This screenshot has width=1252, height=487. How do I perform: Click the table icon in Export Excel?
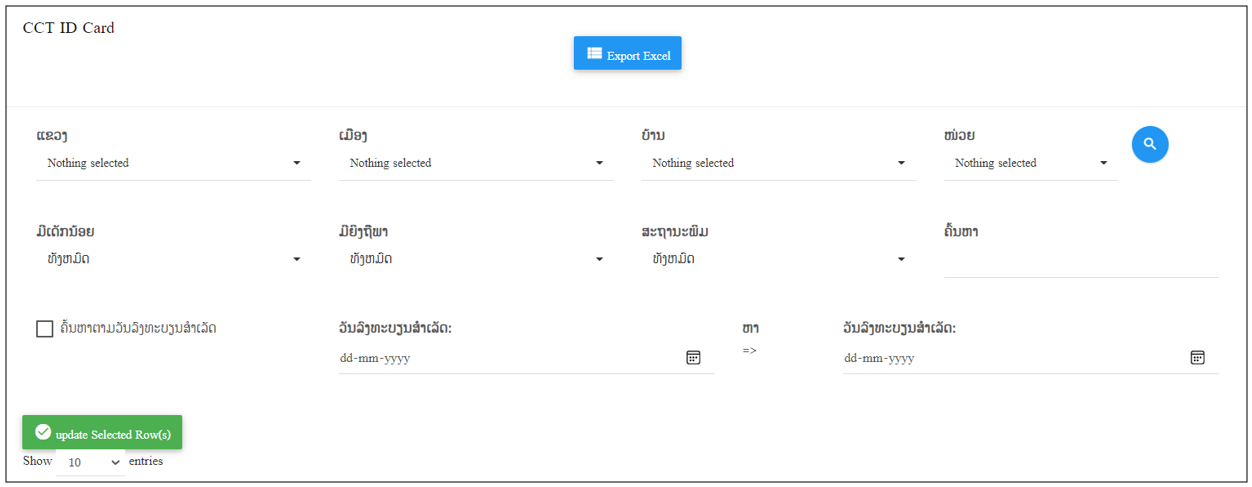594,54
